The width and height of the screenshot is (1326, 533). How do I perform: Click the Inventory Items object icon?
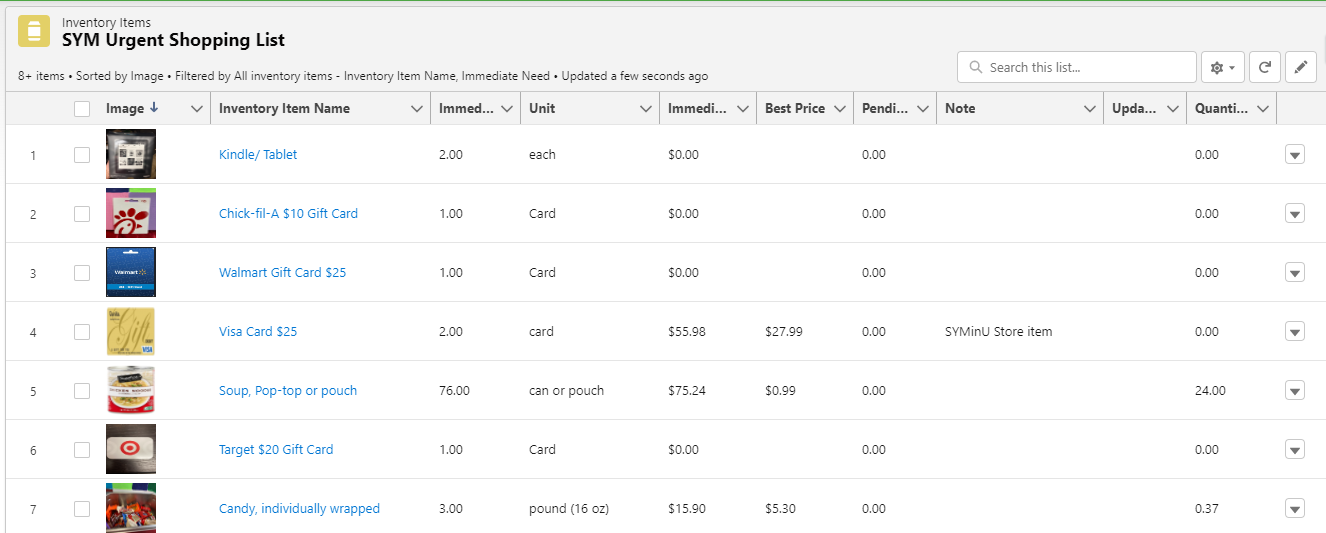34,31
